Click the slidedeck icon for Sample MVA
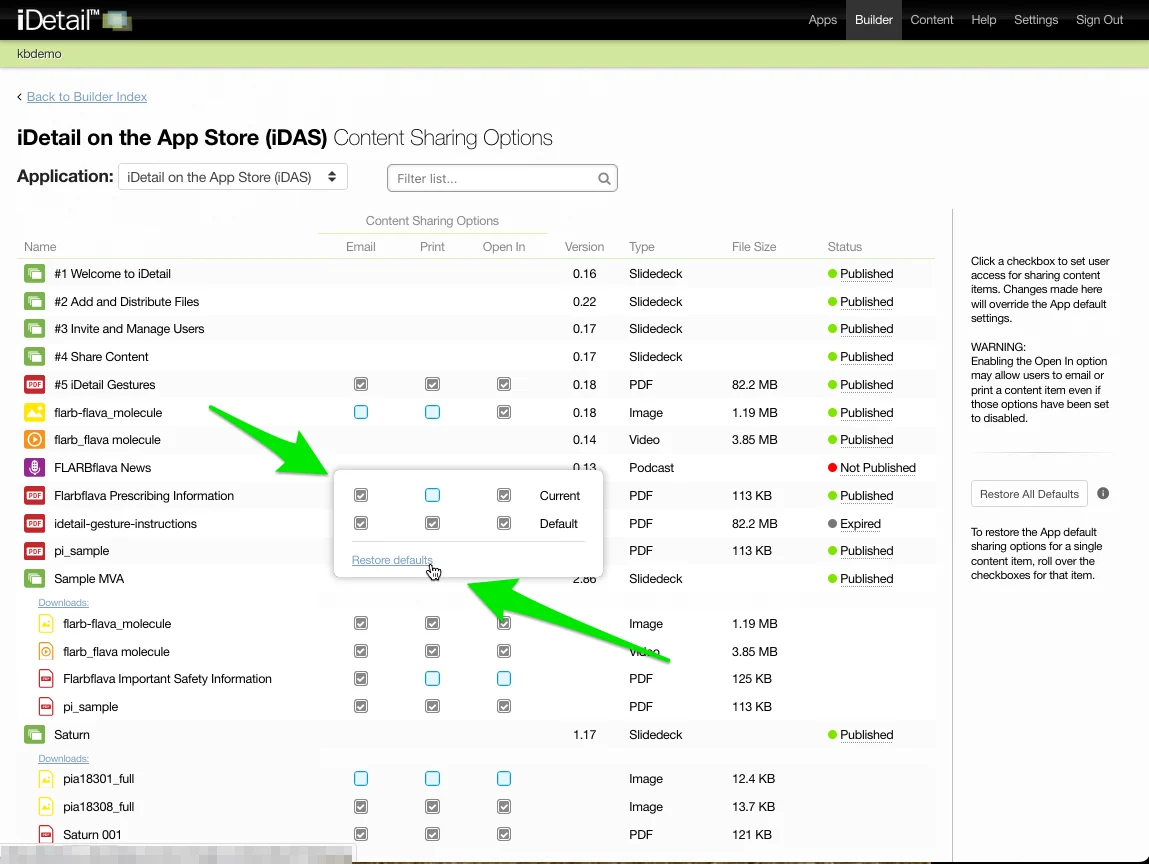The width and height of the screenshot is (1149, 864). click(x=35, y=579)
